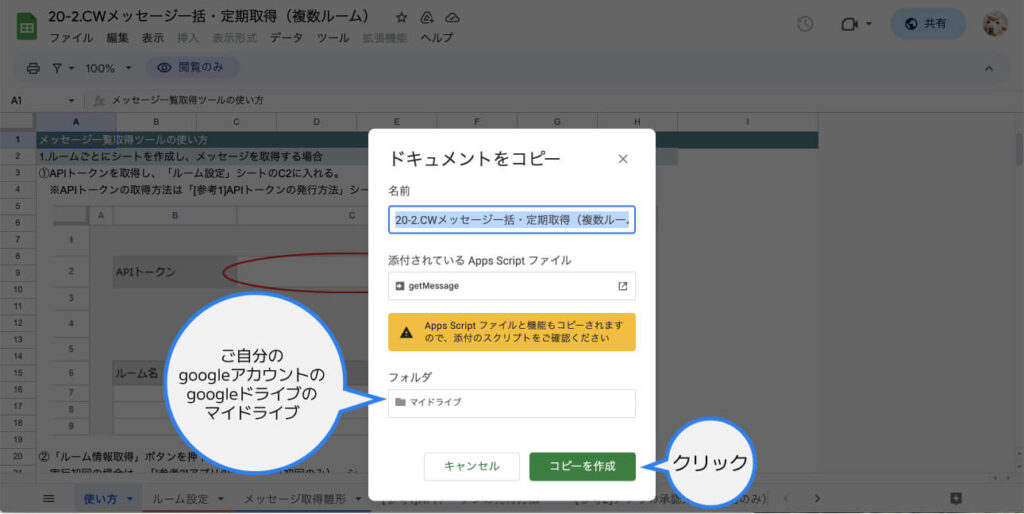
Task: Select column B header
Action: tap(156, 122)
